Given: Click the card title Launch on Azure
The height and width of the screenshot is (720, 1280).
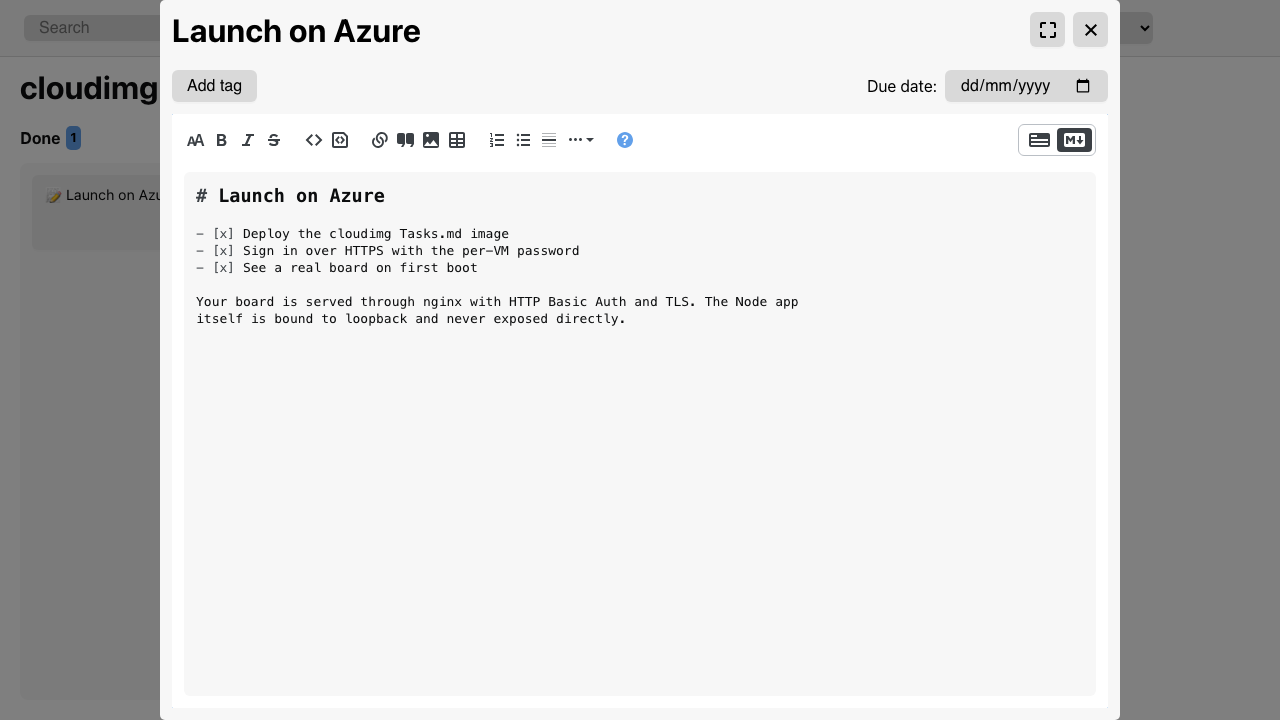Looking at the screenshot, I should click(x=296, y=31).
